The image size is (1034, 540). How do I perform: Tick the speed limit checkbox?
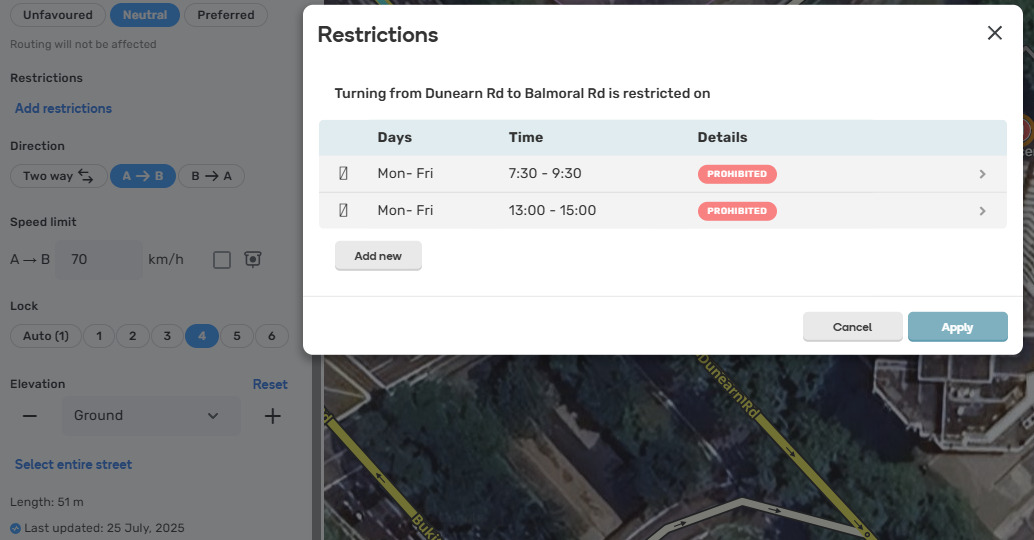pyautogui.click(x=222, y=260)
